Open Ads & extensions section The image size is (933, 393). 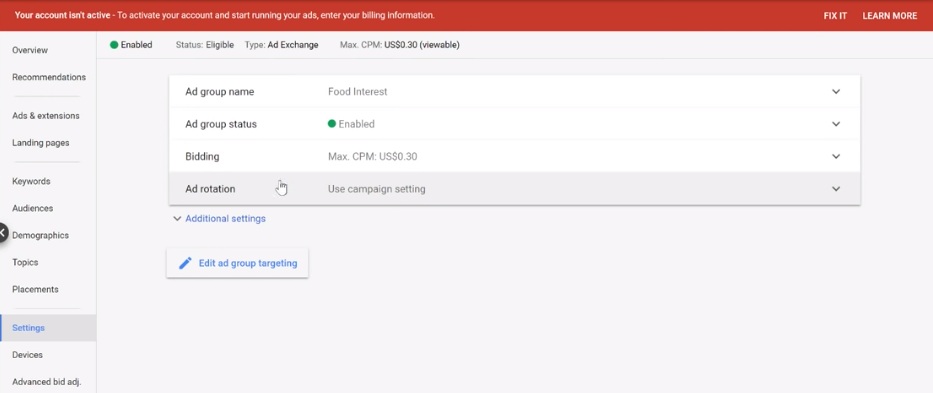pos(46,116)
